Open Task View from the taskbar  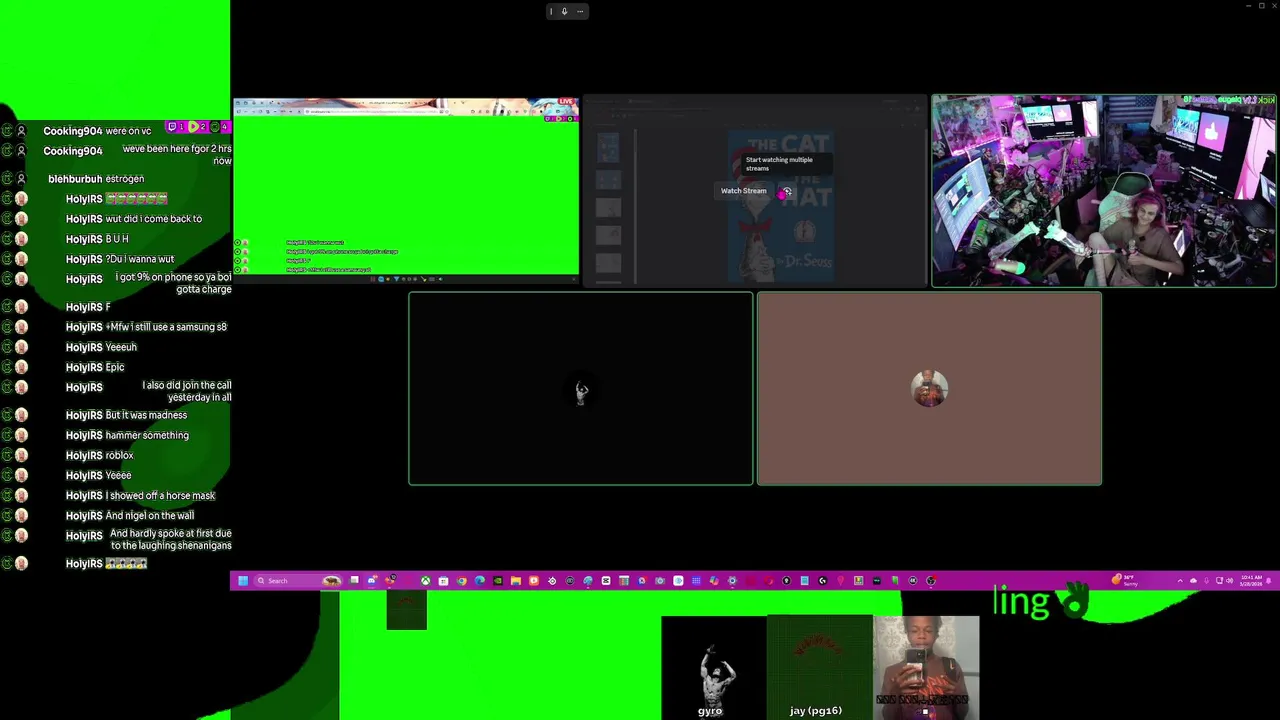coord(354,581)
